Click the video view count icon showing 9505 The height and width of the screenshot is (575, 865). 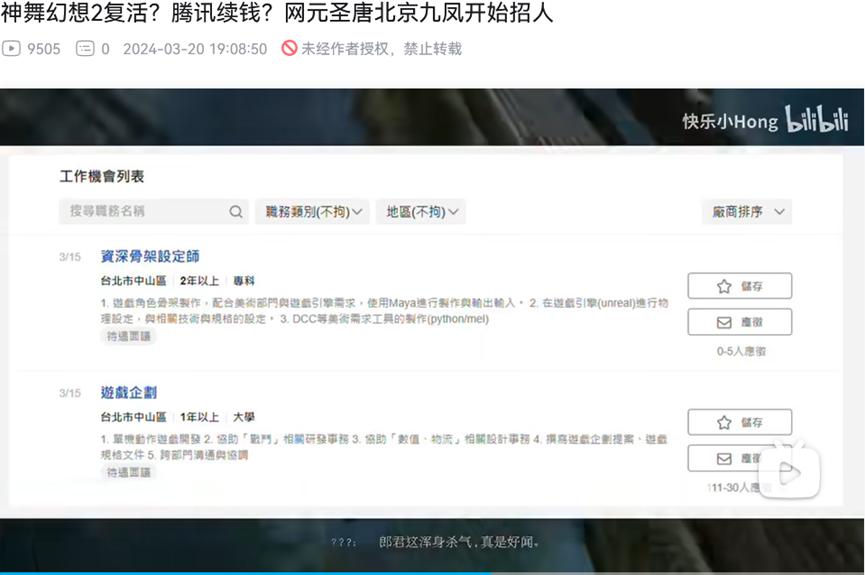click(x=11, y=49)
